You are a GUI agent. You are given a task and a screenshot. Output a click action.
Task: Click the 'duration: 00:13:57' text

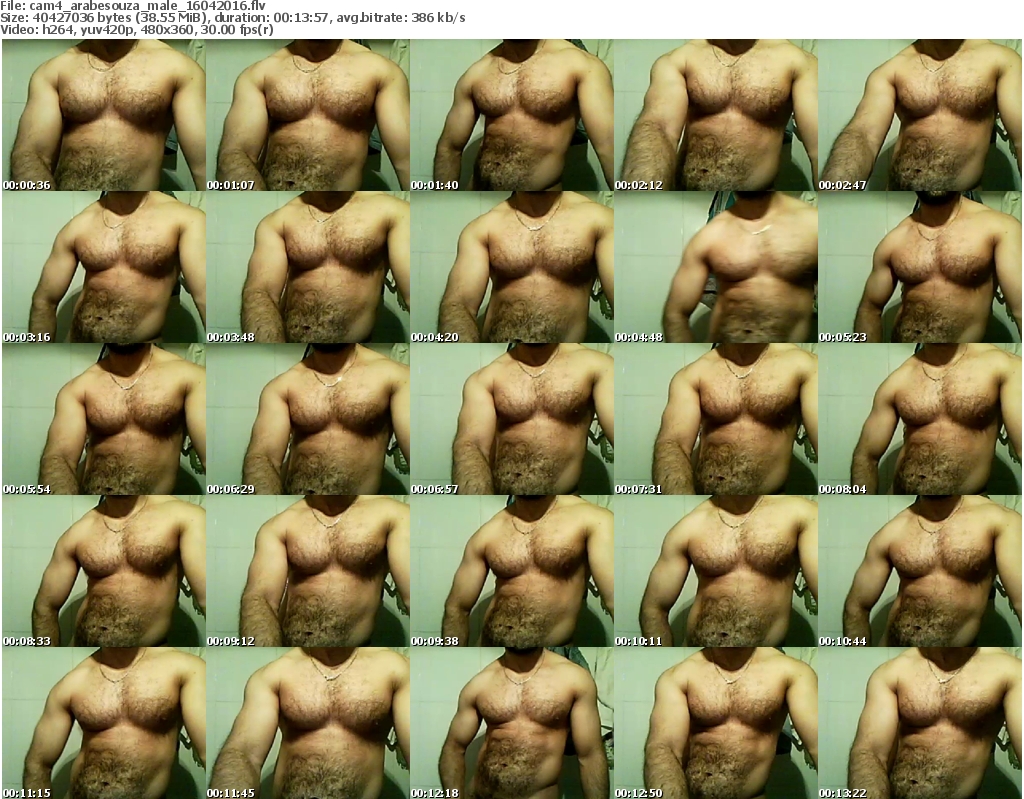point(271,18)
